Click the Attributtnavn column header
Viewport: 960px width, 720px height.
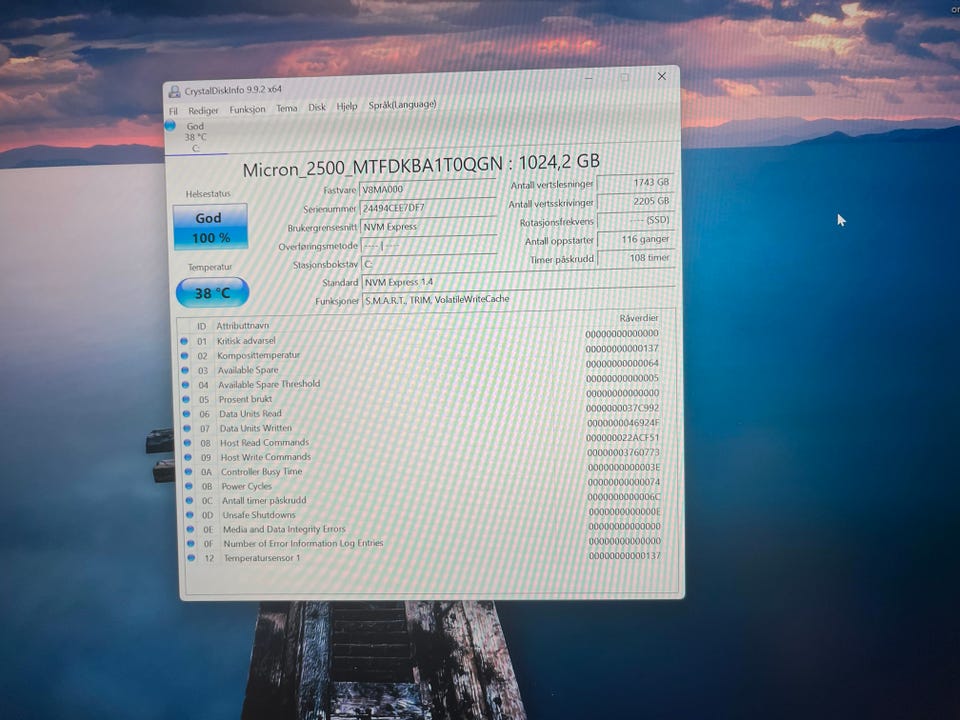[x=242, y=325]
